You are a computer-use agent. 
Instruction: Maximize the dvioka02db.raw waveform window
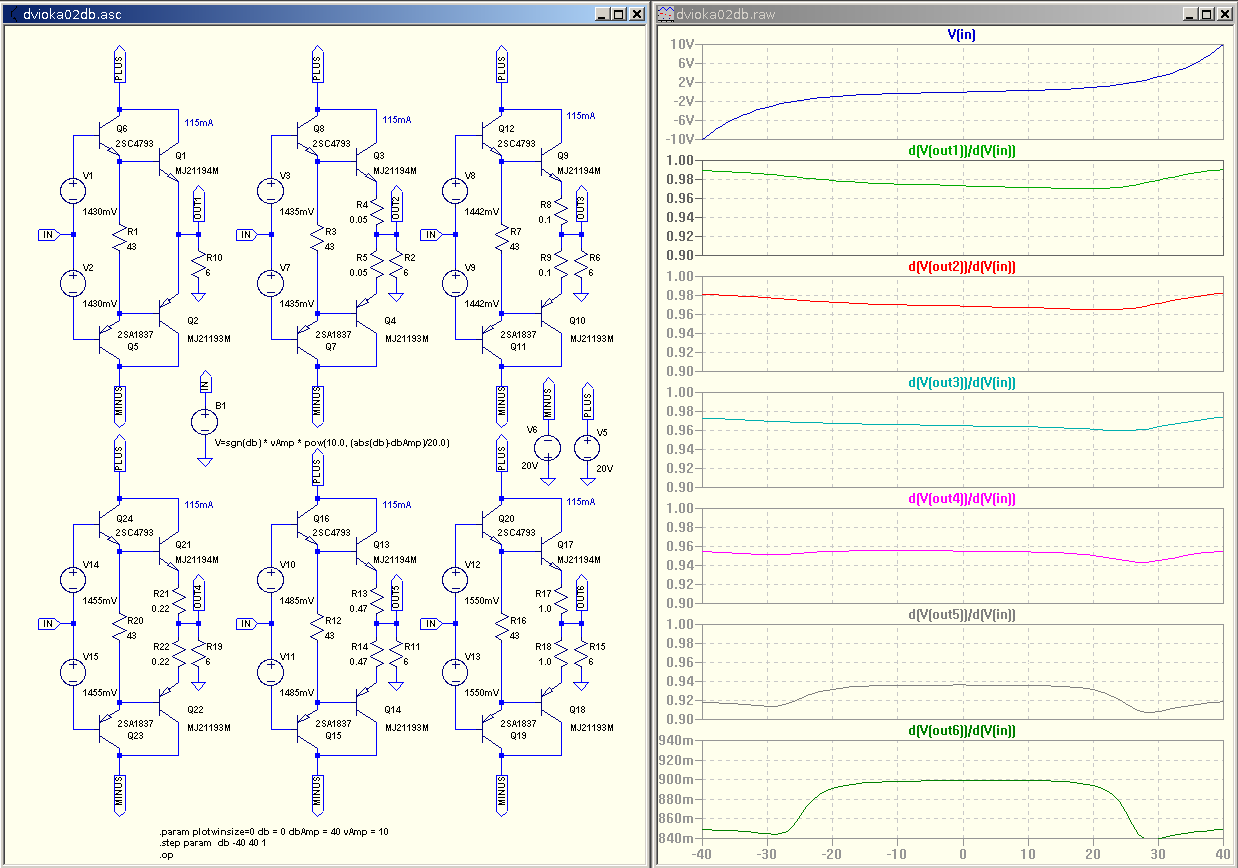click(1206, 14)
